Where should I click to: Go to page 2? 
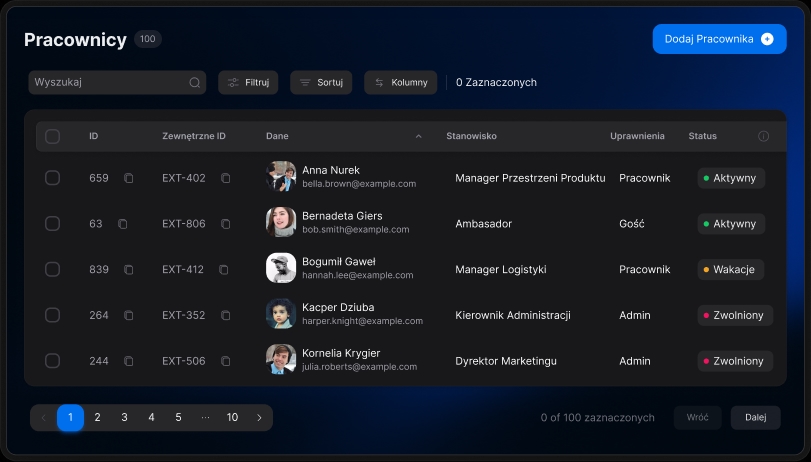(97, 418)
